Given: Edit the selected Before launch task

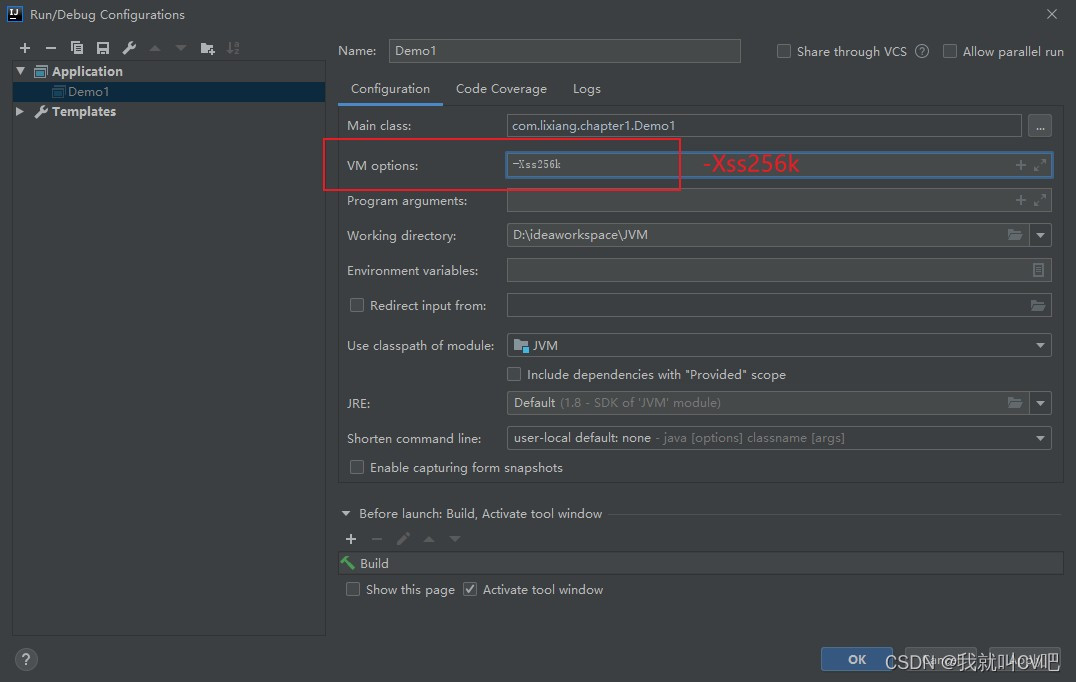Looking at the screenshot, I should click(403, 539).
